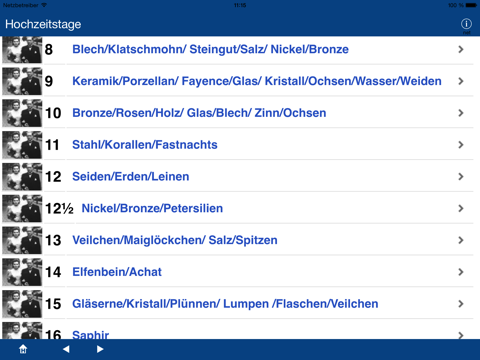
Task: Tap the couple thumbnail beside year 14
Action: (22, 272)
